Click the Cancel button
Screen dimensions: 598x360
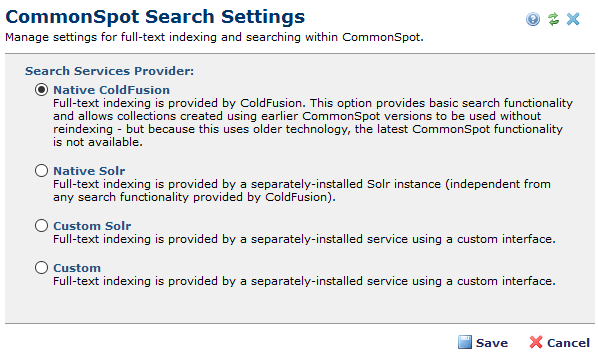pos(559,342)
